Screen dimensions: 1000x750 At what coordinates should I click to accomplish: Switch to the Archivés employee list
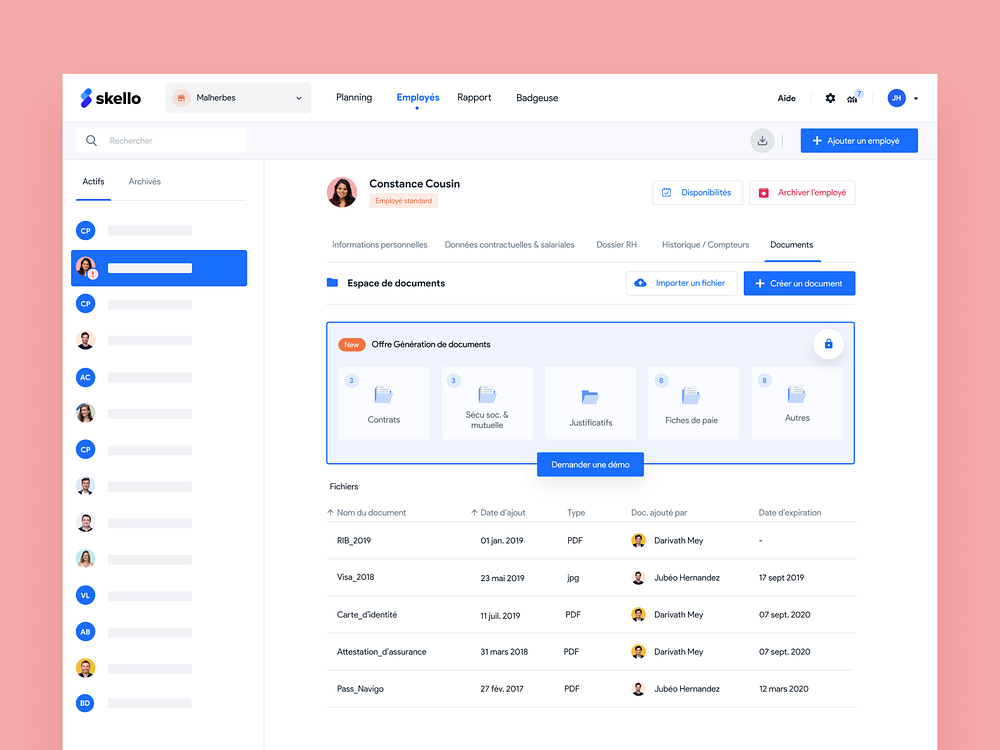coord(144,181)
